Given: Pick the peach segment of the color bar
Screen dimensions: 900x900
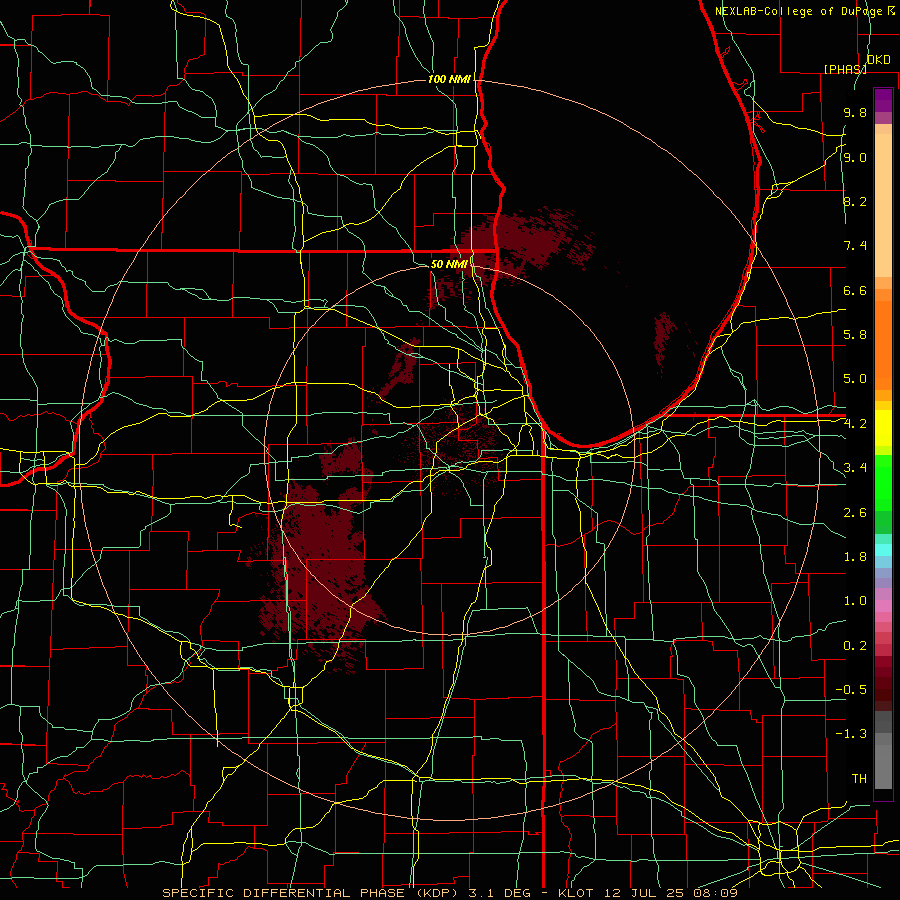Looking at the screenshot, I should pyautogui.click(x=883, y=207).
